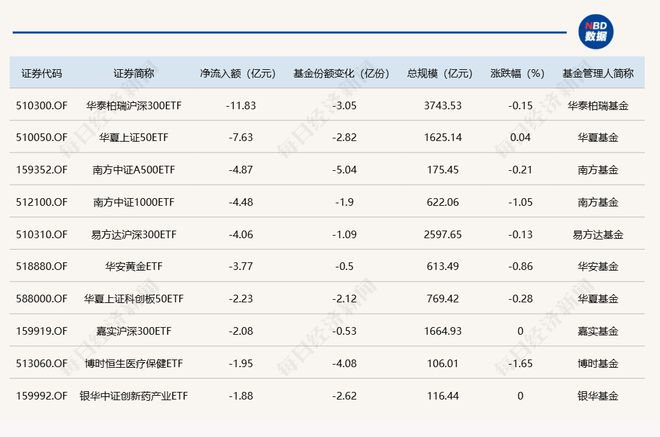Click price change value -1.05

[x=520, y=202]
